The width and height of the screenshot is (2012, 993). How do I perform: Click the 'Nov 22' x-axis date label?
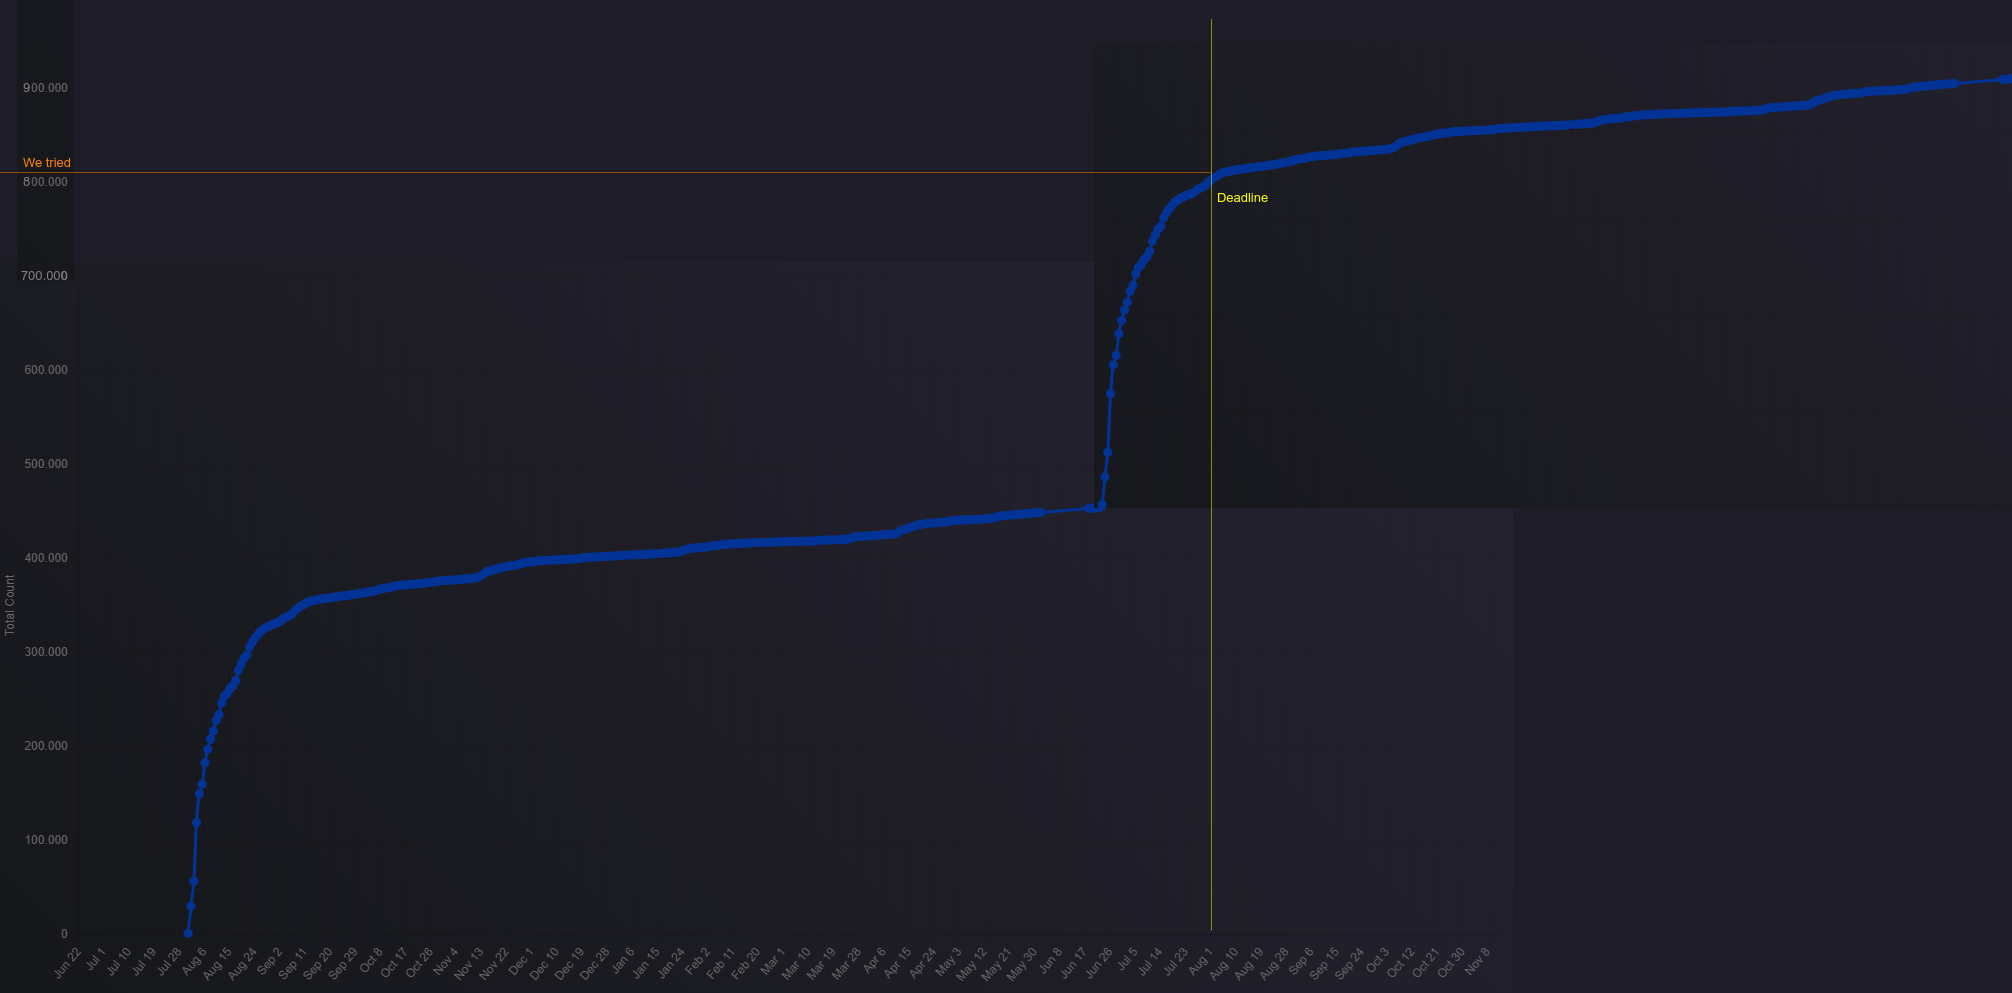tap(494, 963)
